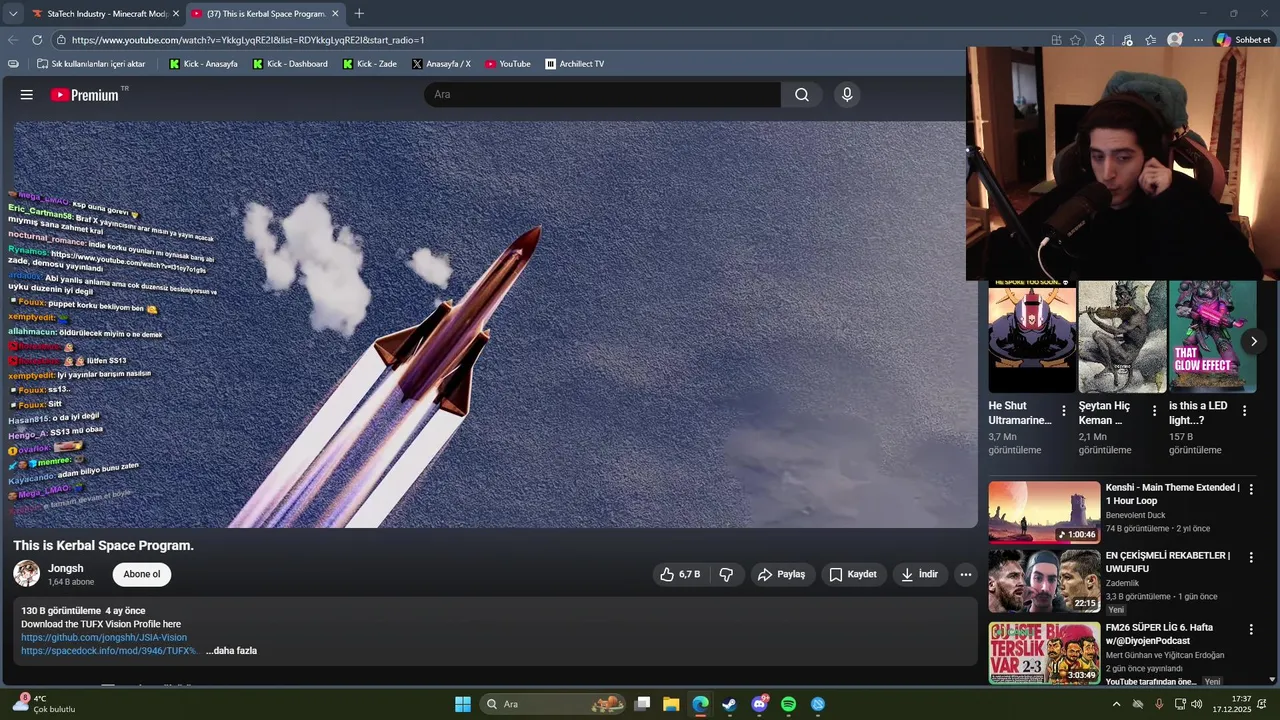Screen dimensions: 1280x720
Task: Open Copilot 'Sohbet et' button
Action: (x=1244, y=40)
